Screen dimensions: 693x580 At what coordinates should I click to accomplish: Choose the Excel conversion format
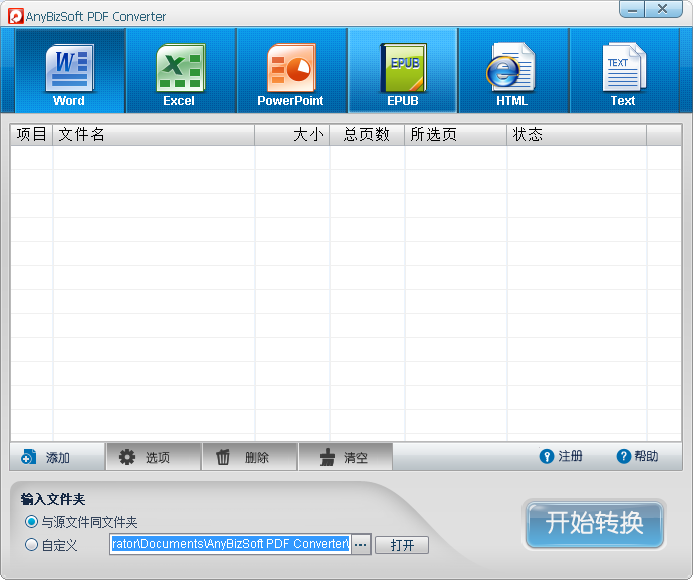(x=180, y=71)
